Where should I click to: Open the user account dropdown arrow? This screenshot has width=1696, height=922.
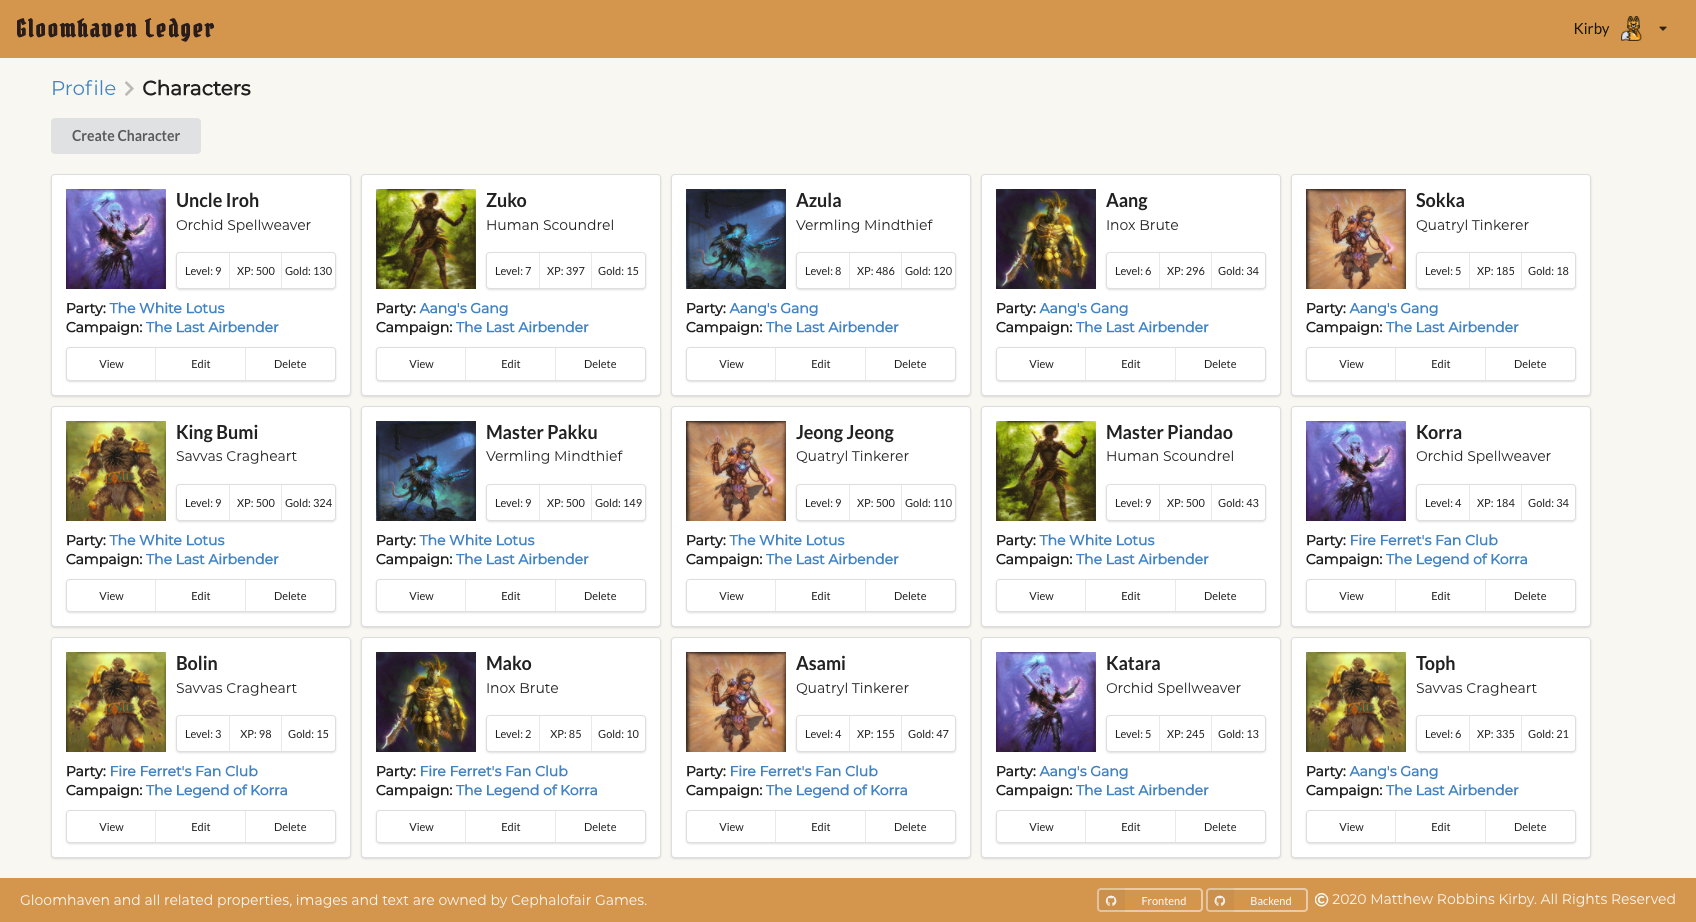pos(1663,29)
